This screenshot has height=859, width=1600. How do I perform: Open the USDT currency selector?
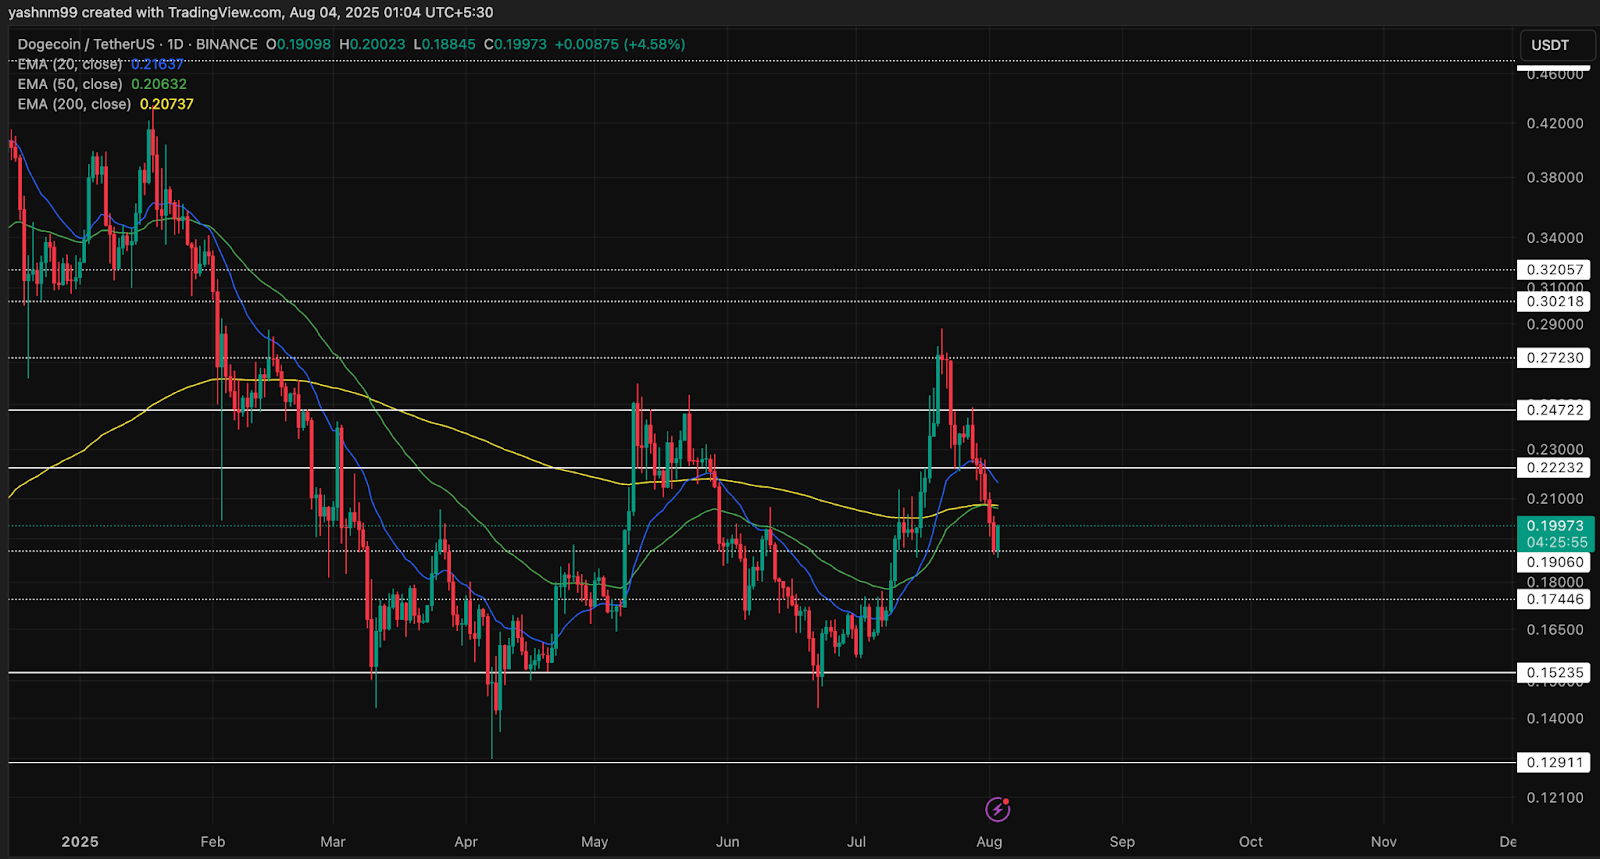click(x=1550, y=45)
